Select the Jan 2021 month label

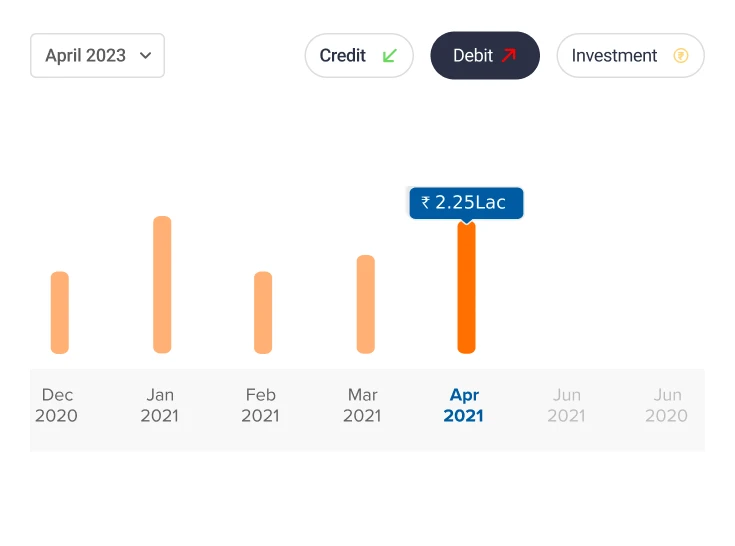click(160, 405)
